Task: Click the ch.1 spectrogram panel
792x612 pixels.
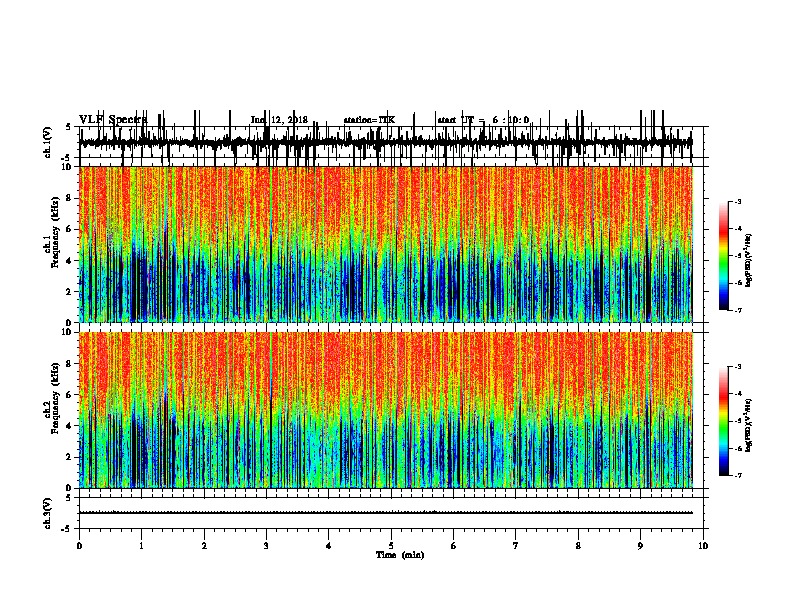Action: (x=386, y=244)
